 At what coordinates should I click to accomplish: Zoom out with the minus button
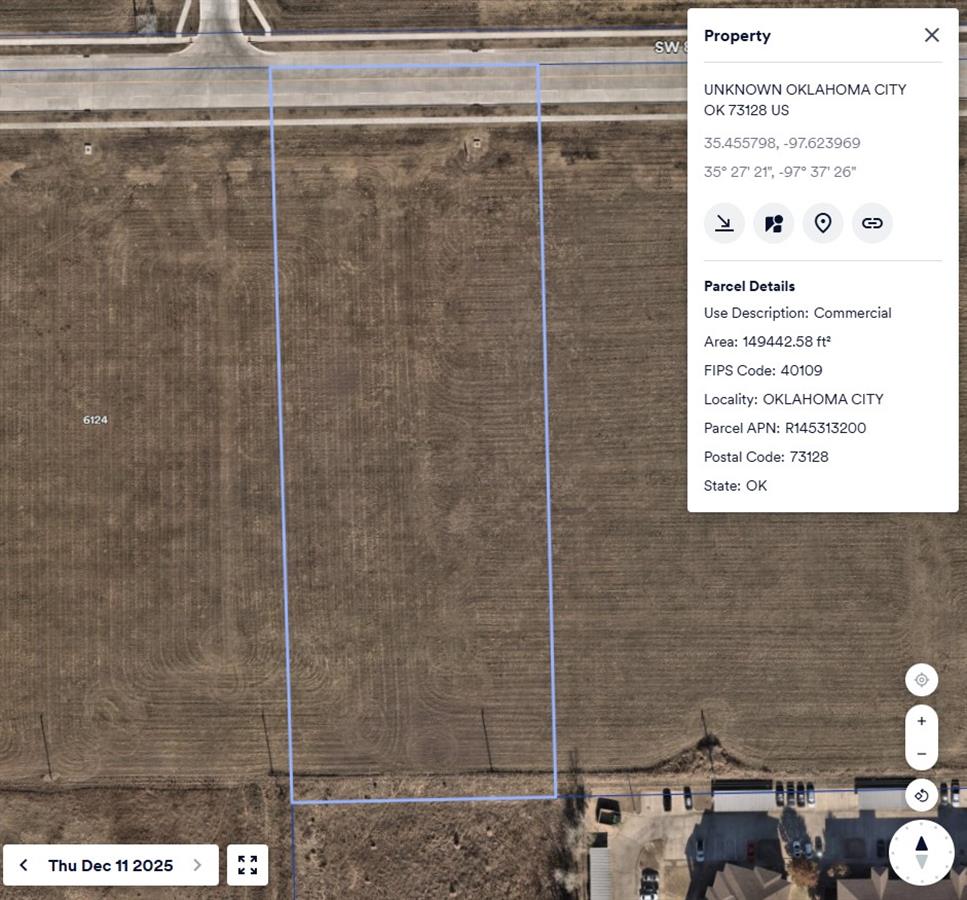[921, 754]
